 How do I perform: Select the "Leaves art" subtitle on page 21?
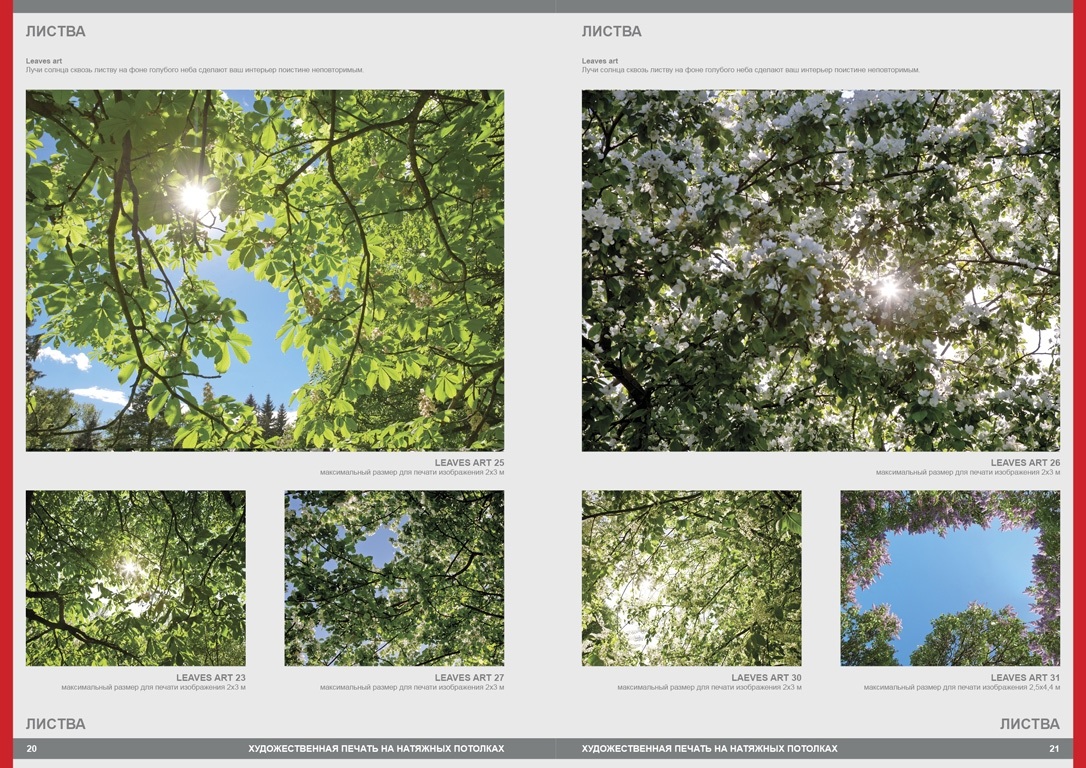pyautogui.click(x=600, y=61)
